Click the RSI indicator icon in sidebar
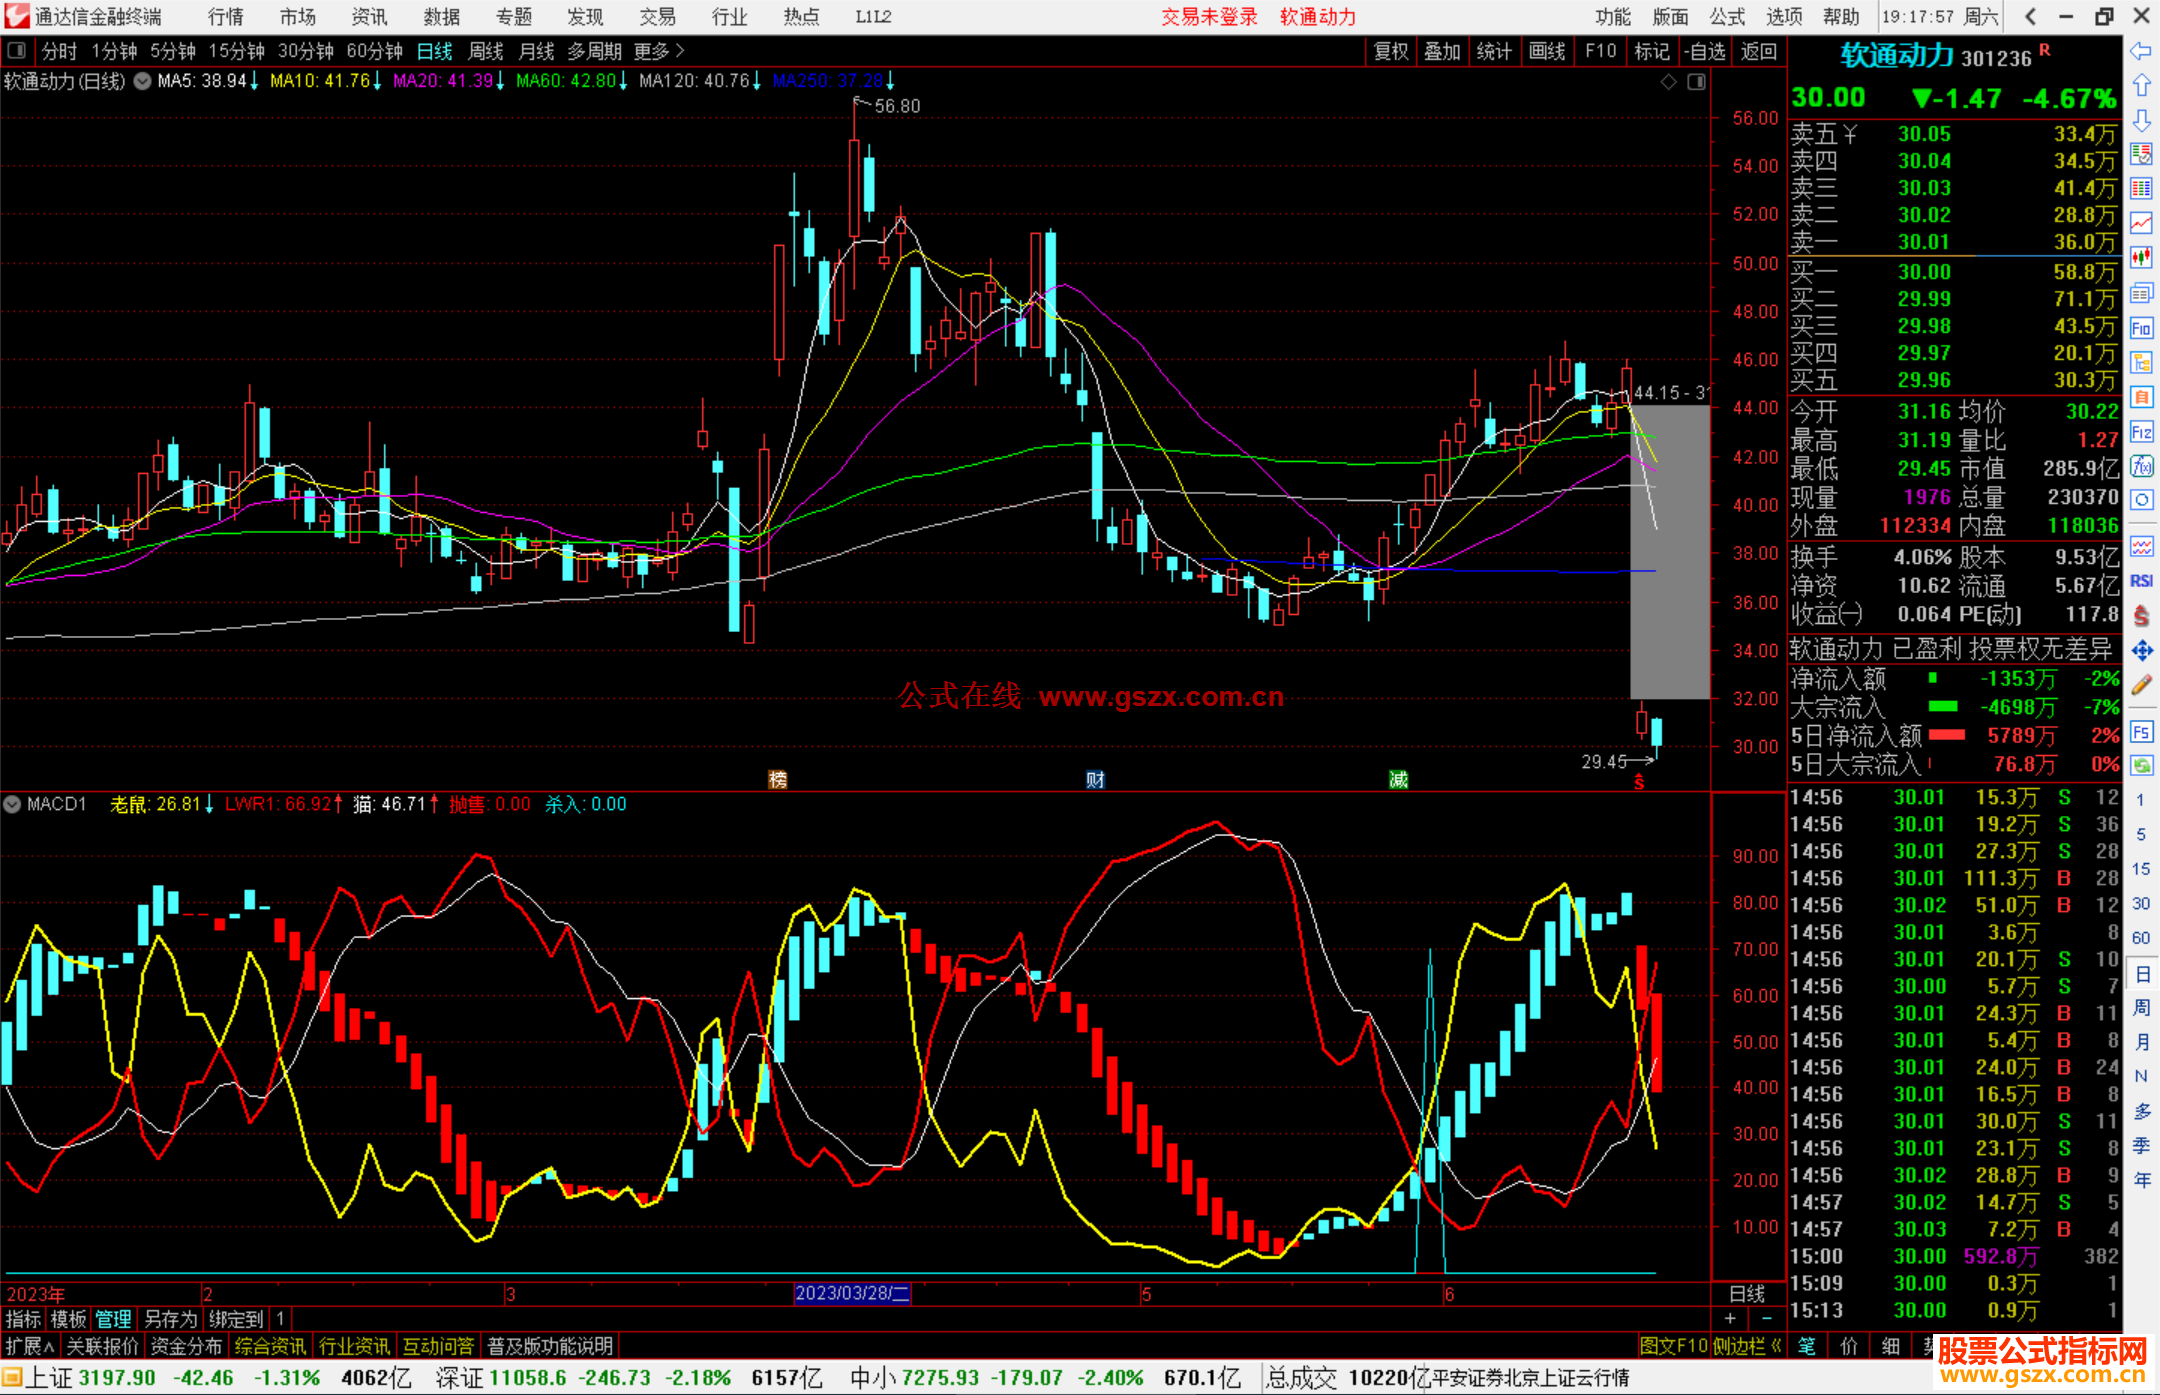Viewport: 2160px width, 1395px height. pos(2141,581)
